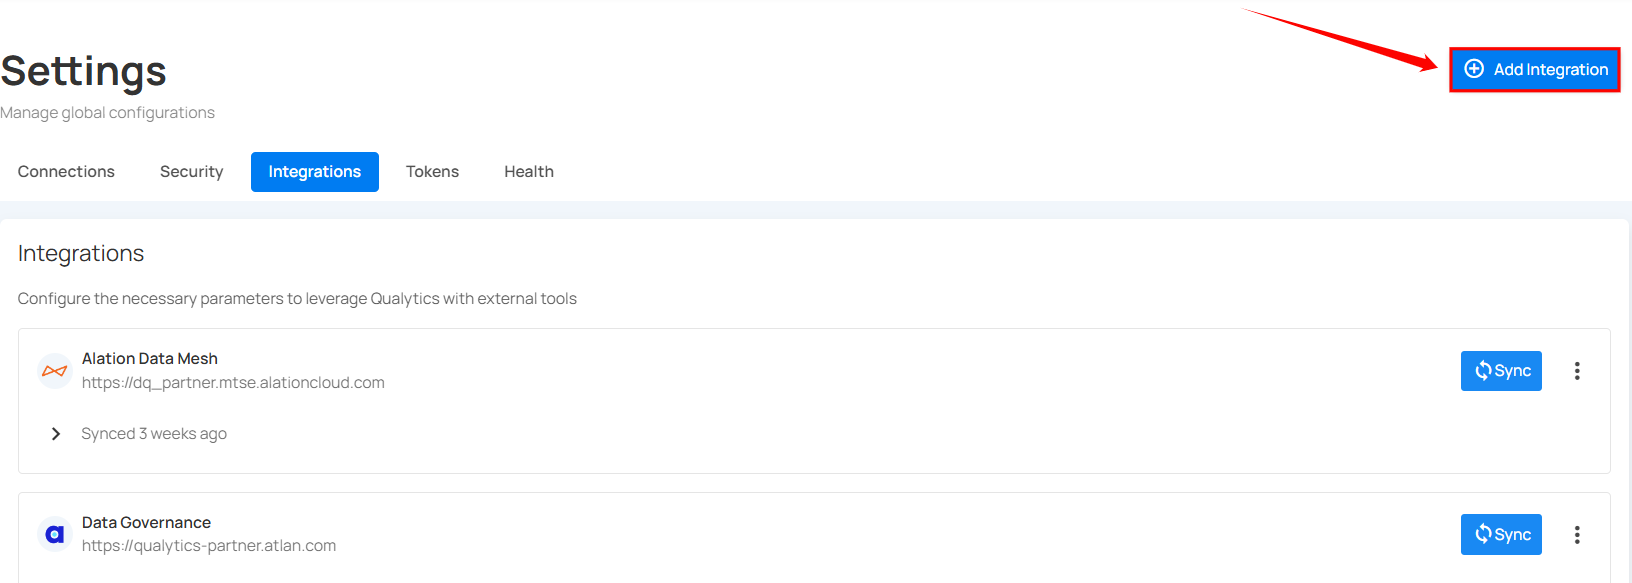Open the kebab menu for Alation Data Mesh
The height and width of the screenshot is (583, 1632).
coord(1577,370)
